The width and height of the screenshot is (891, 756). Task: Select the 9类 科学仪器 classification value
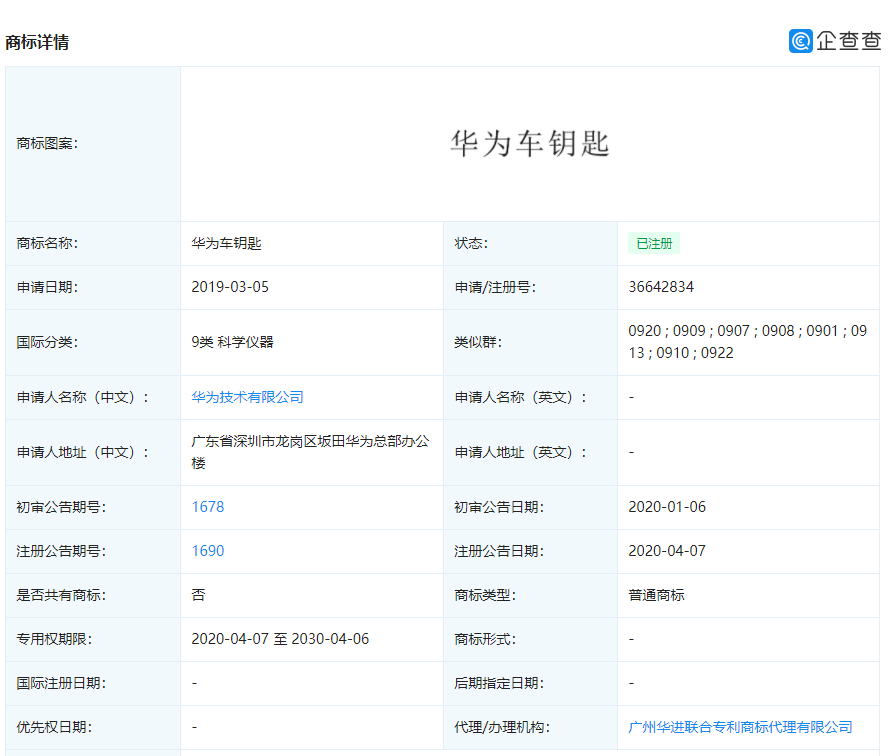[x=232, y=342]
